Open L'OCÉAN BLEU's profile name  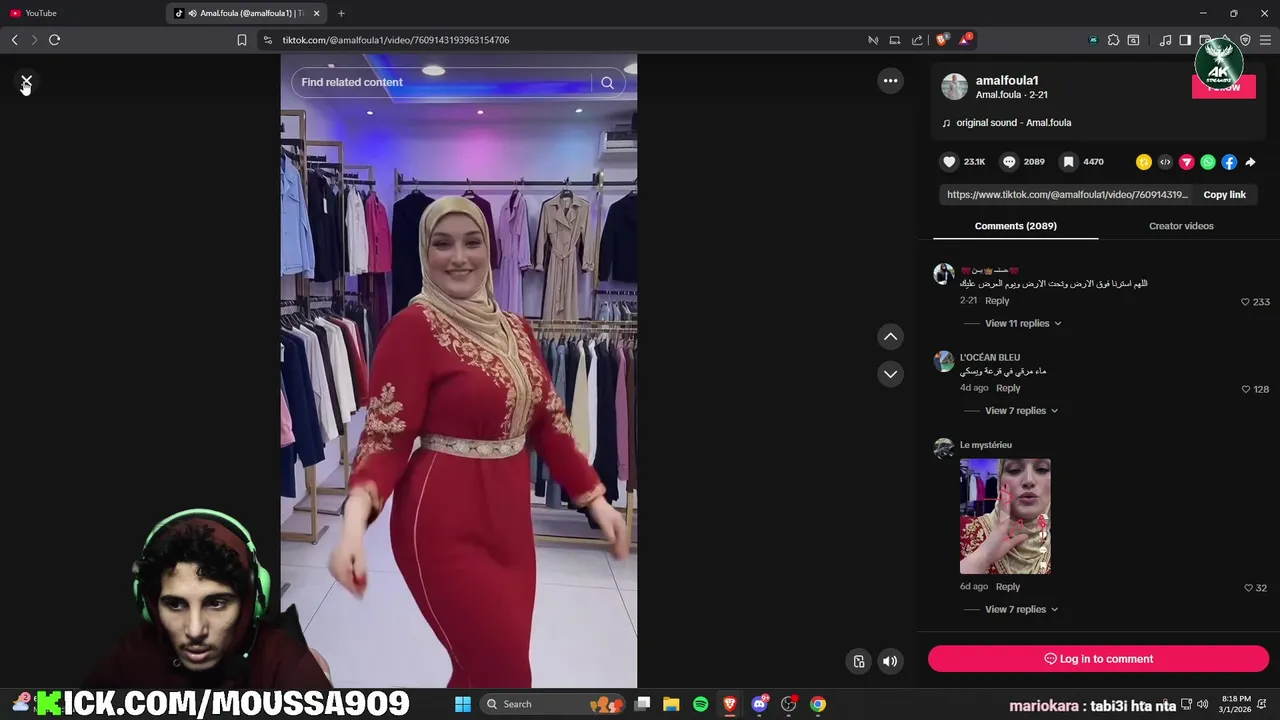point(990,357)
